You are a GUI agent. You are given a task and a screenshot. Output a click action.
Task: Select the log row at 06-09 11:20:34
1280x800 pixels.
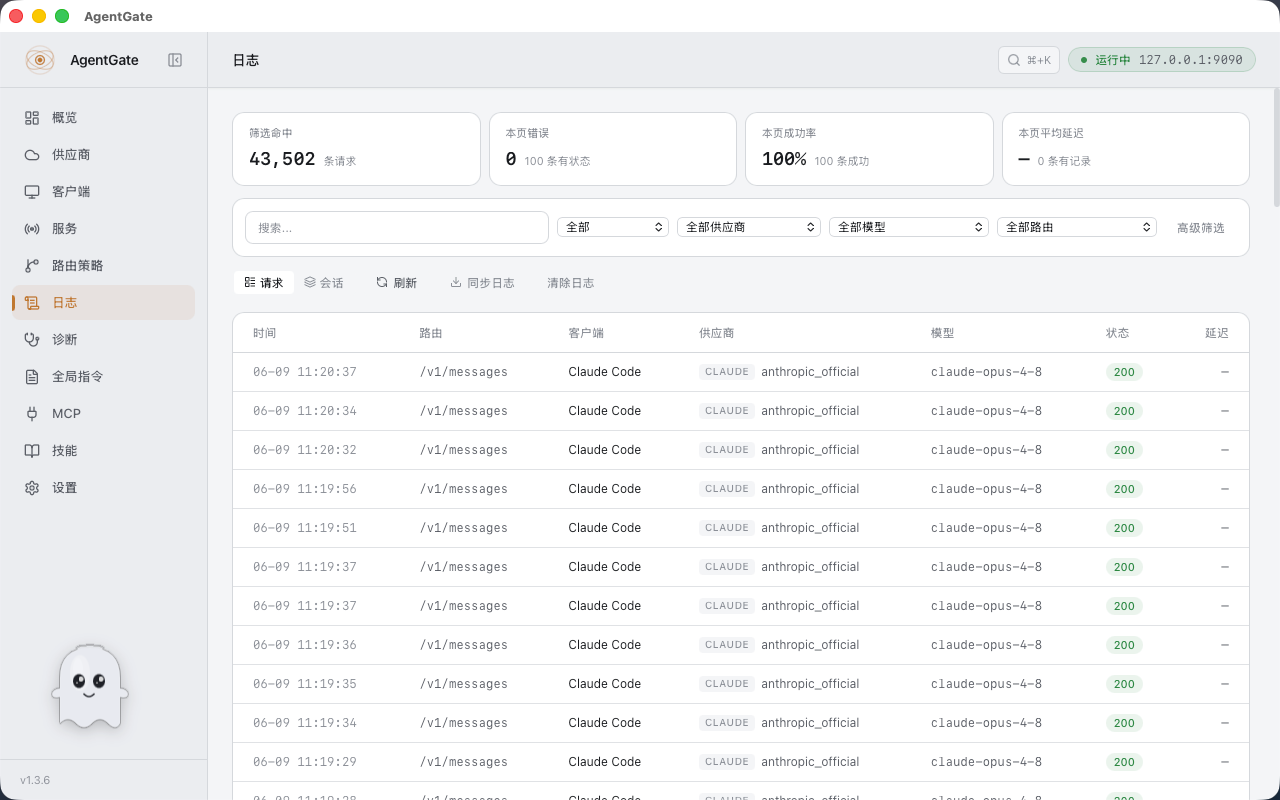[x=741, y=411]
